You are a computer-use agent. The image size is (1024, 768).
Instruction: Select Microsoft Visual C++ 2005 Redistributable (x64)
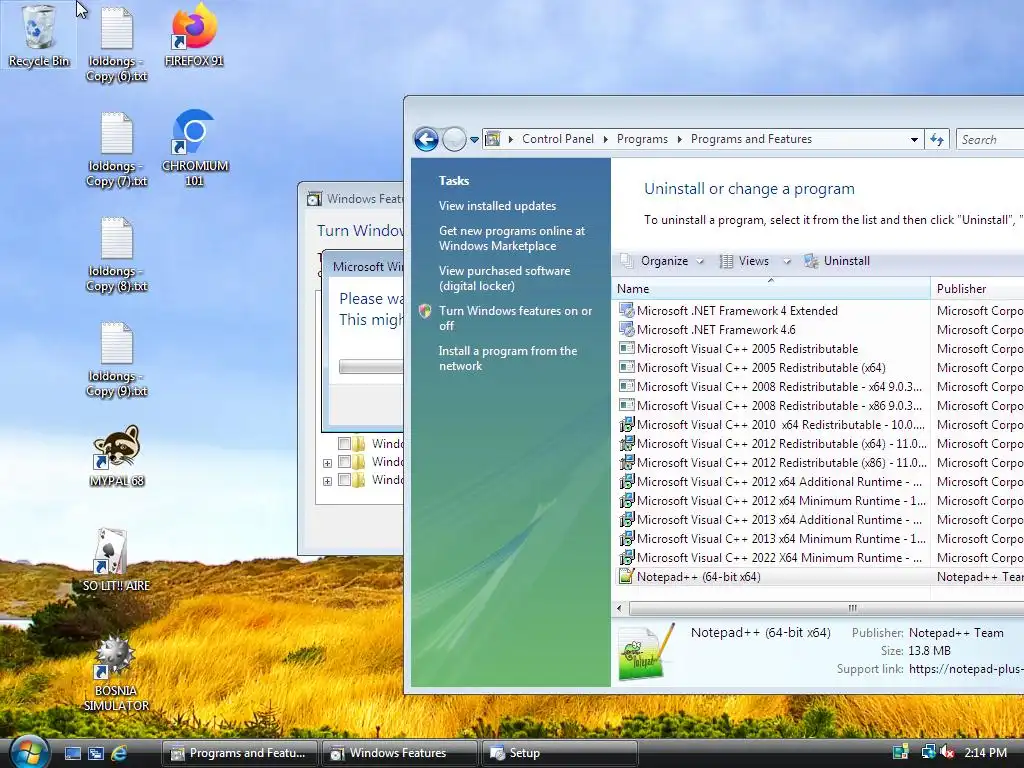761,368
